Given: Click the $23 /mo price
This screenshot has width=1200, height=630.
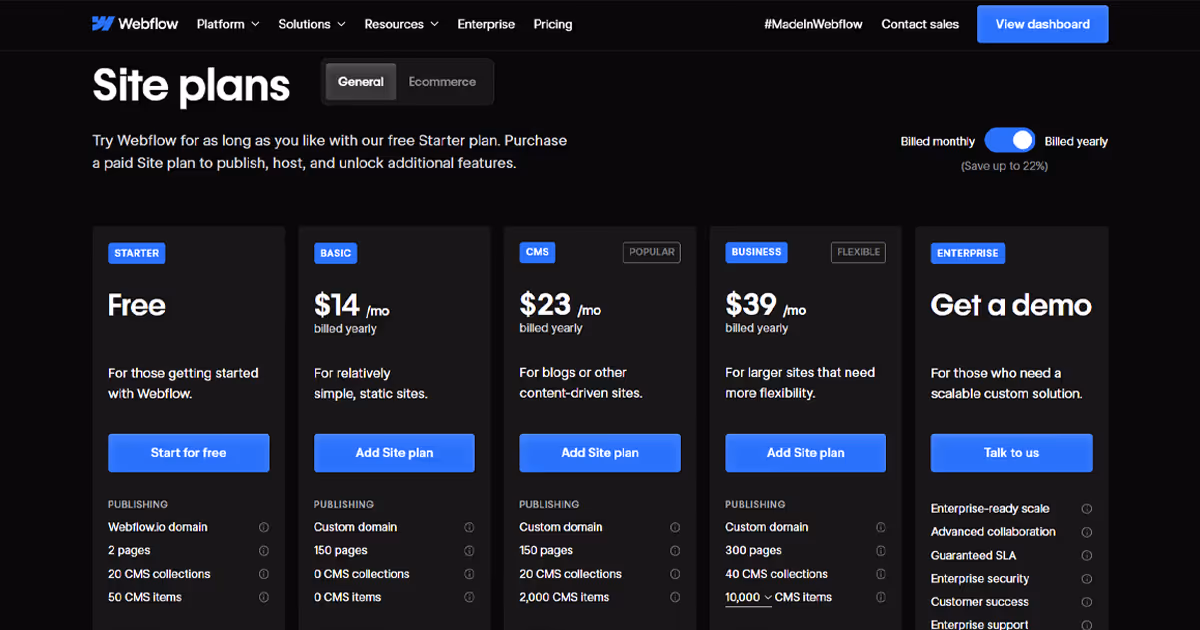Looking at the screenshot, I should coord(560,305).
